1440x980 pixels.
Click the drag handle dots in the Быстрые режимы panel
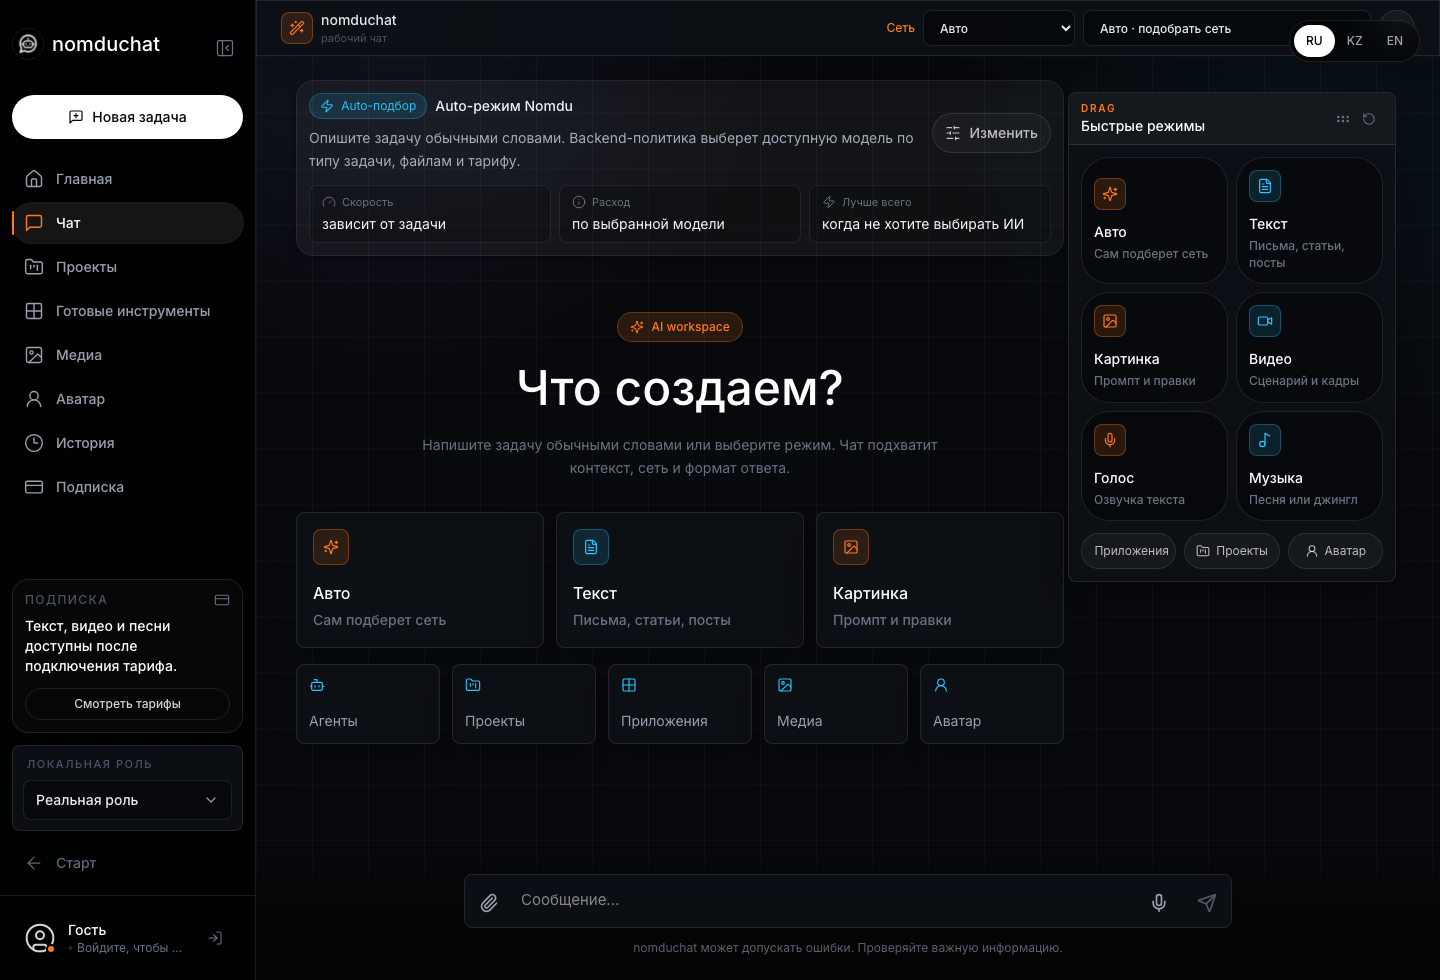[1343, 119]
